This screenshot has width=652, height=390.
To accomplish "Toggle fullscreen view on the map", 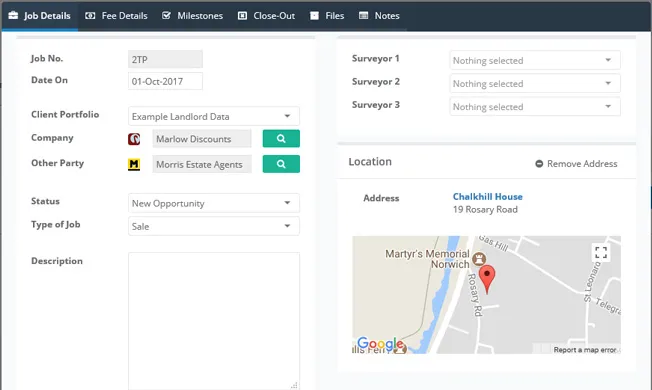I will point(601,252).
